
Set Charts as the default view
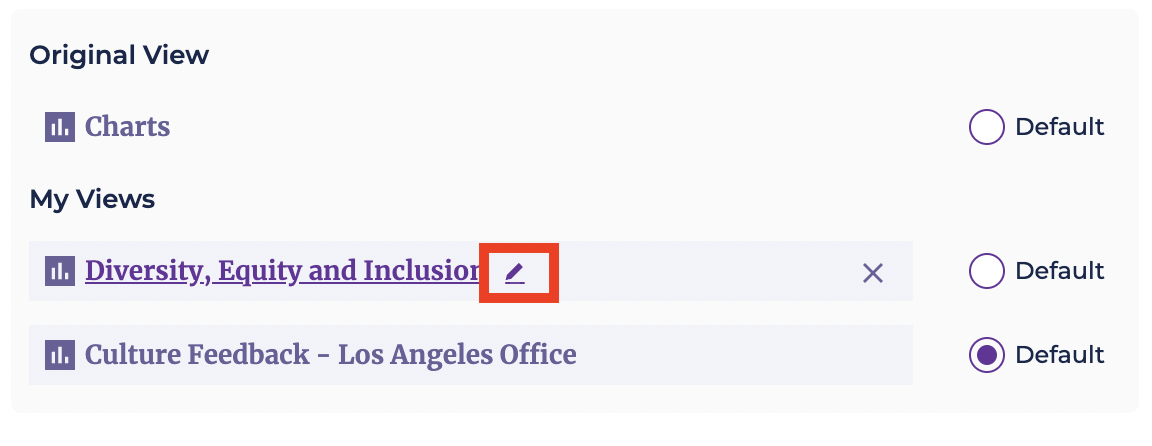tap(986, 127)
